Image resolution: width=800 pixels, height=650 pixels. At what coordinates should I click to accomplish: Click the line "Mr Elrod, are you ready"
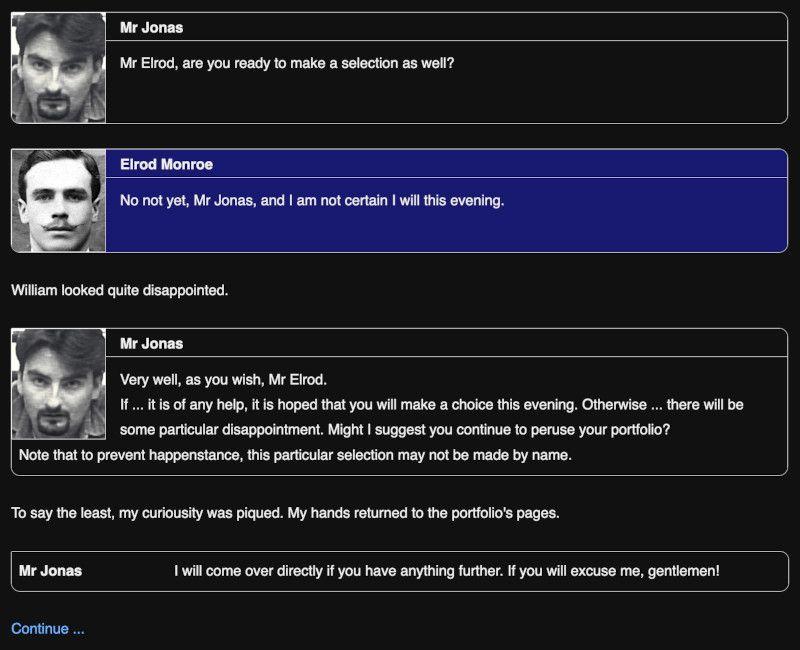(x=287, y=63)
